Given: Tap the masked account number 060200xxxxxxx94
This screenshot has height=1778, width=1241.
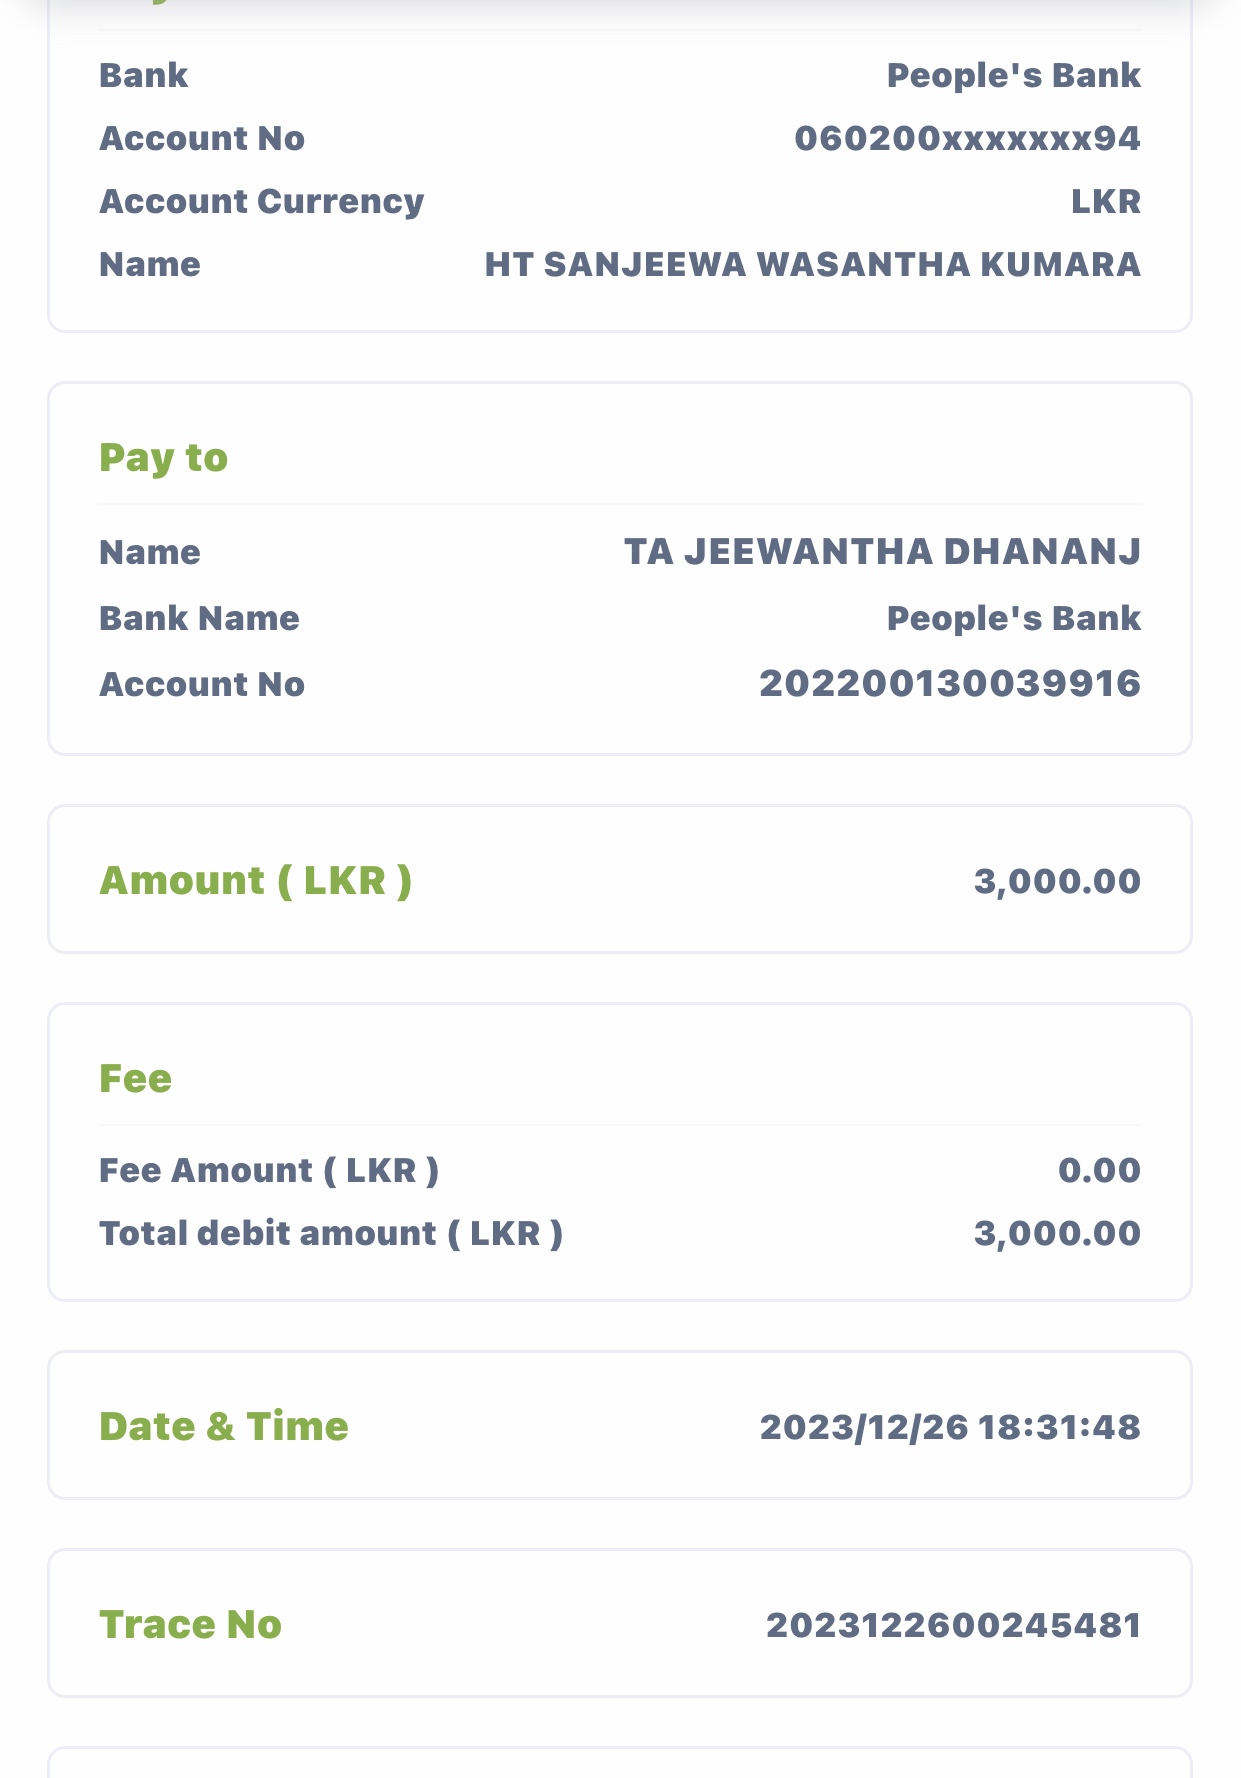Looking at the screenshot, I should 966,138.
